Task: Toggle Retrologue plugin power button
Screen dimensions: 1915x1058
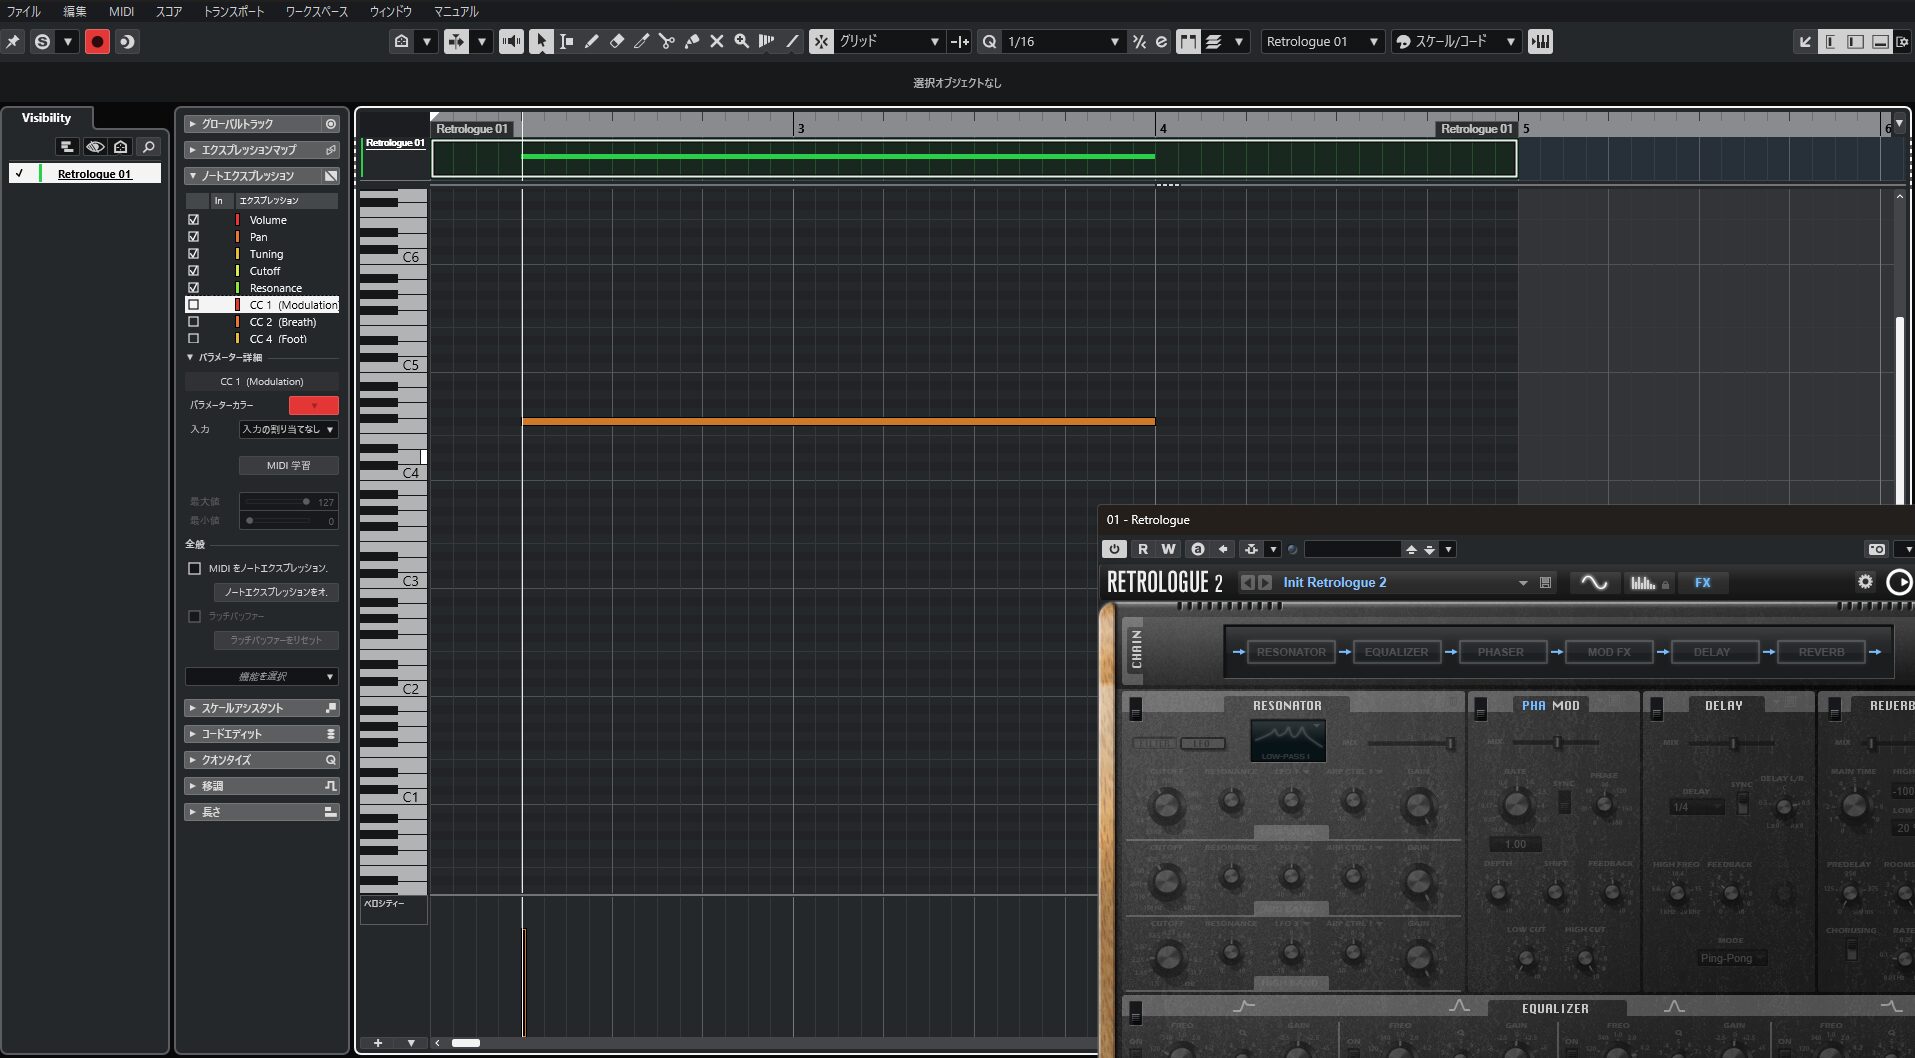Action: click(x=1114, y=549)
